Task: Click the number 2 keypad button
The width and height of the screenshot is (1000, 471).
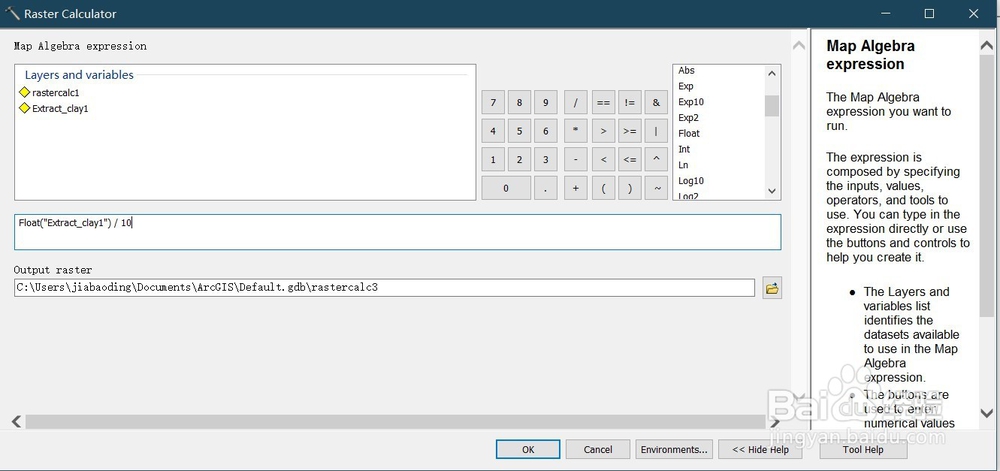Action: pyautogui.click(x=519, y=160)
